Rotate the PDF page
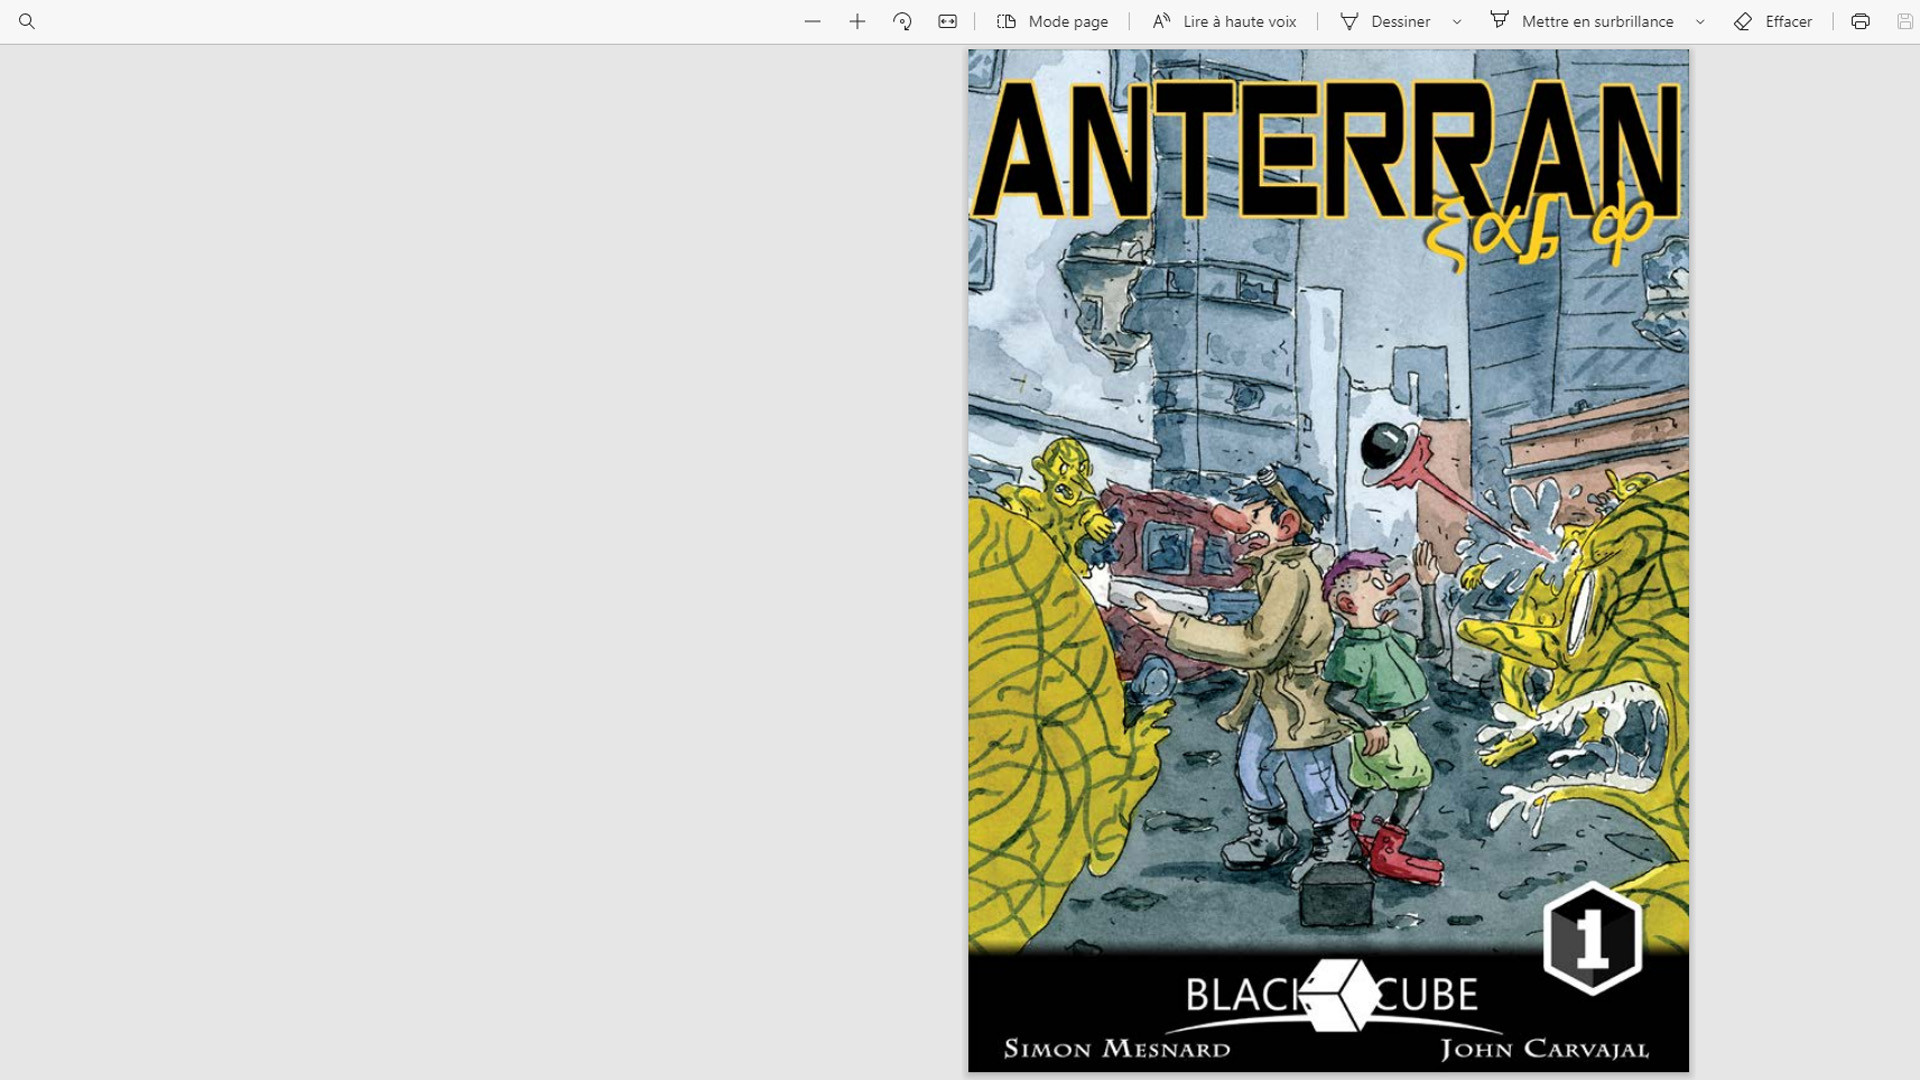The image size is (1920, 1080). click(901, 21)
